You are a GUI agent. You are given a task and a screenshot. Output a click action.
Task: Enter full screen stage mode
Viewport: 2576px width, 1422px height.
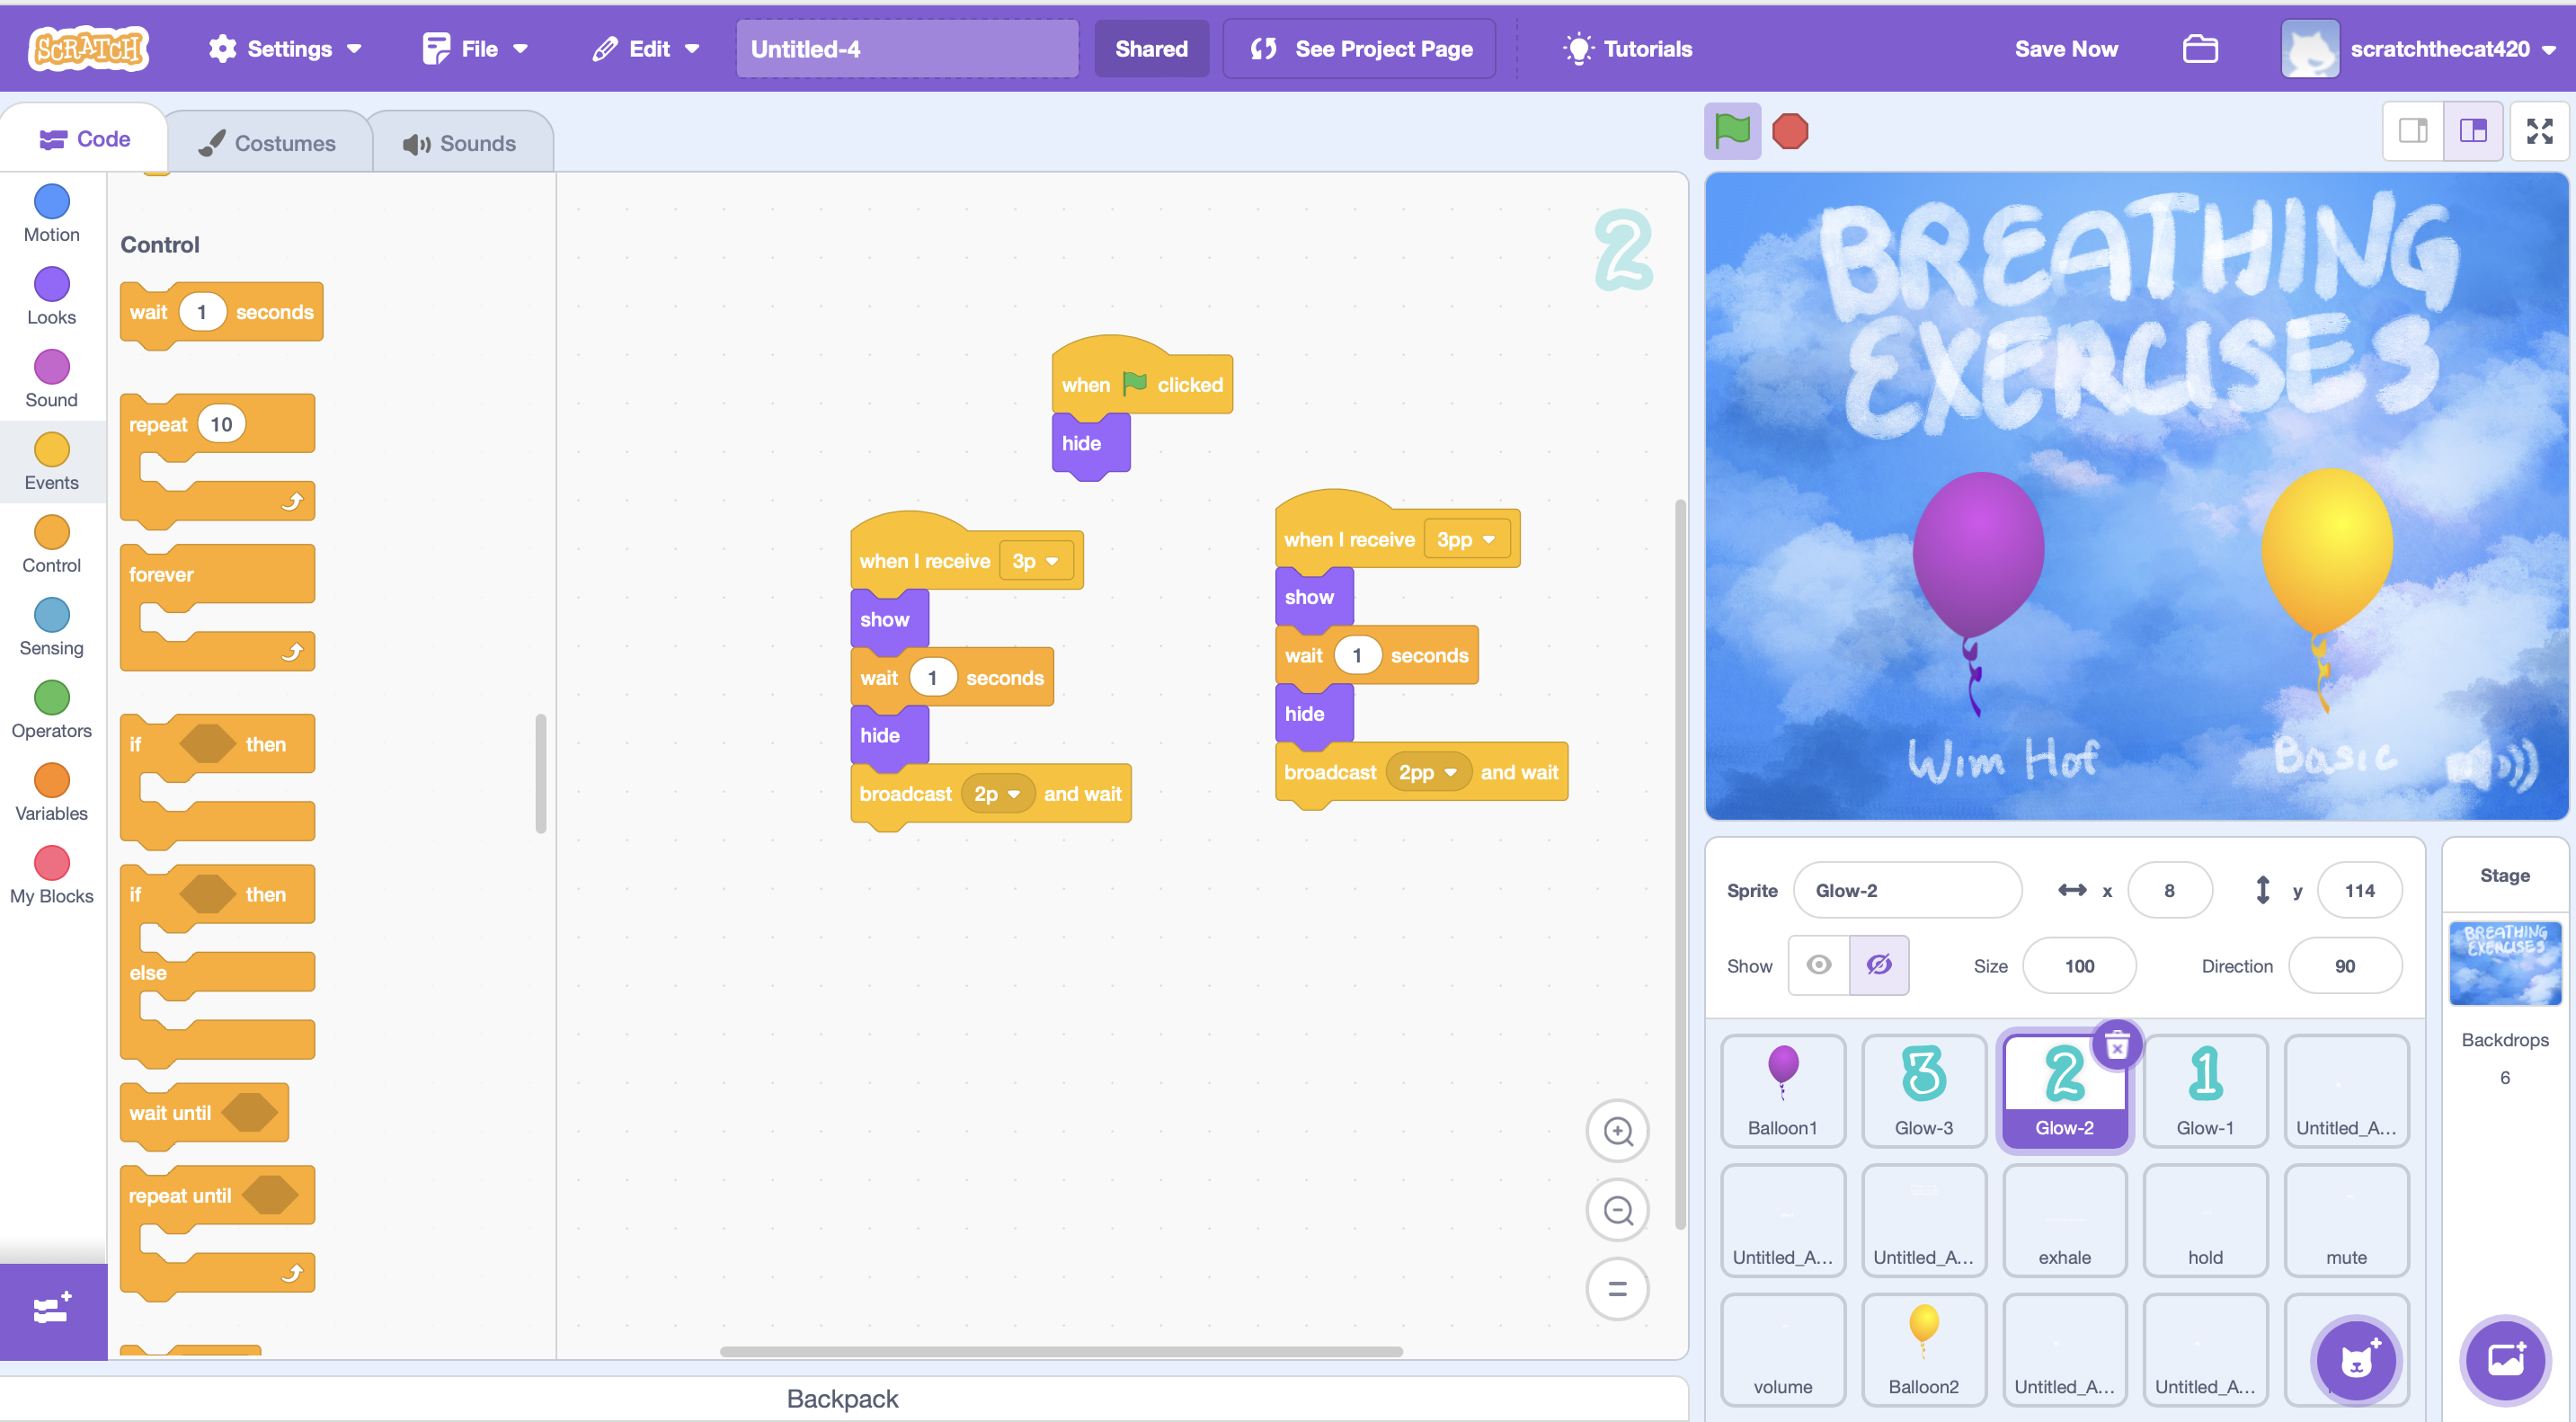(x=2538, y=131)
